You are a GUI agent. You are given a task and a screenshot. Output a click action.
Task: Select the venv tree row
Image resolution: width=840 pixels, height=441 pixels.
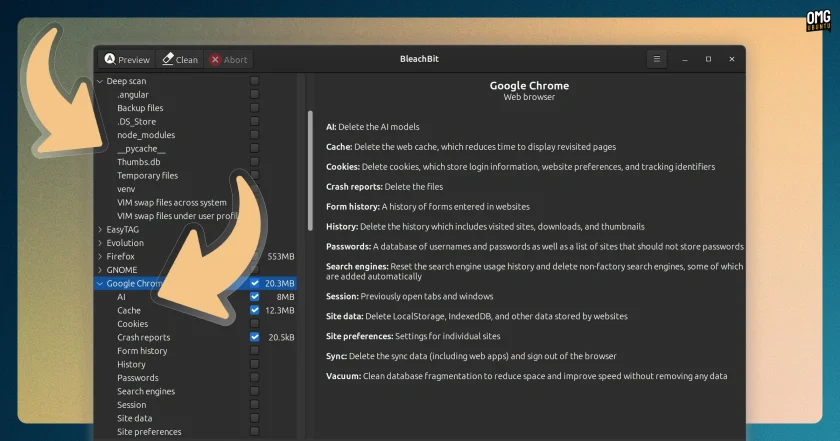(196, 189)
